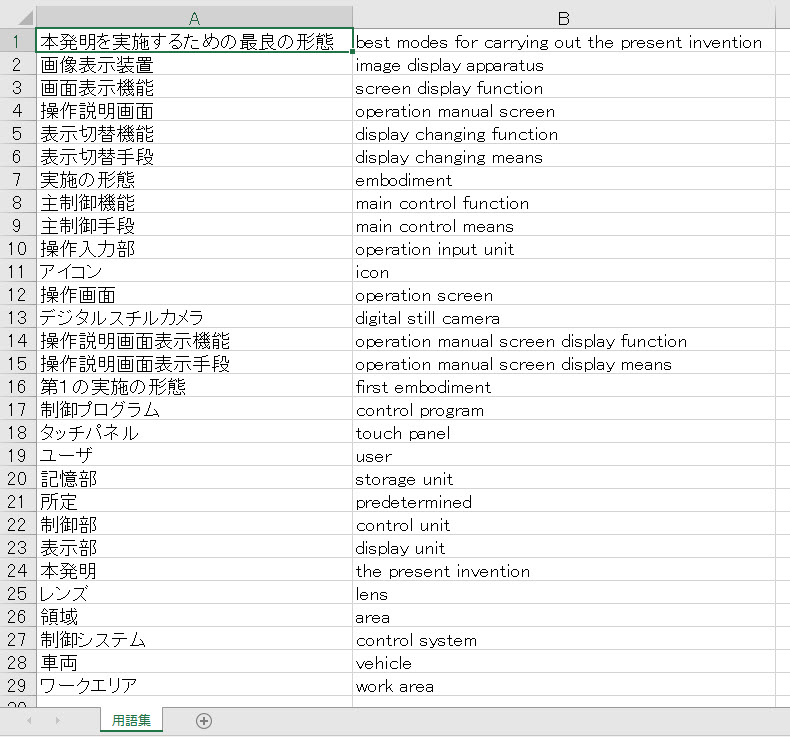Click the Select All corner triangle
The height and width of the screenshot is (737, 790).
tap(17, 18)
